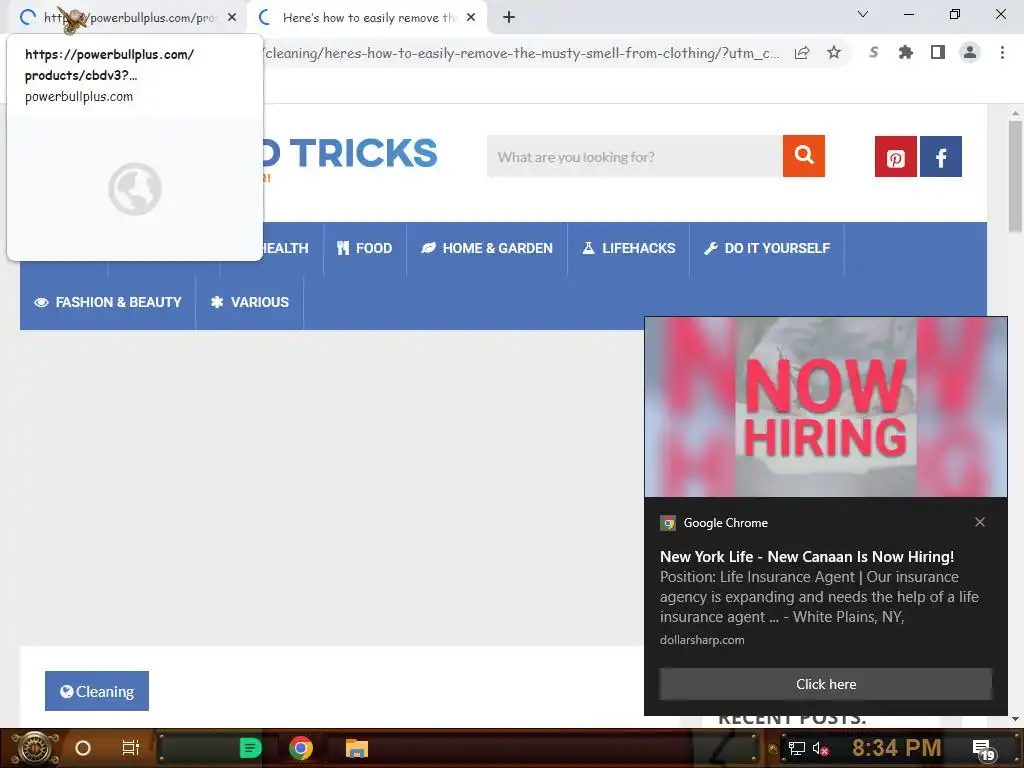Open the tab search dropdown chevron

point(863,14)
